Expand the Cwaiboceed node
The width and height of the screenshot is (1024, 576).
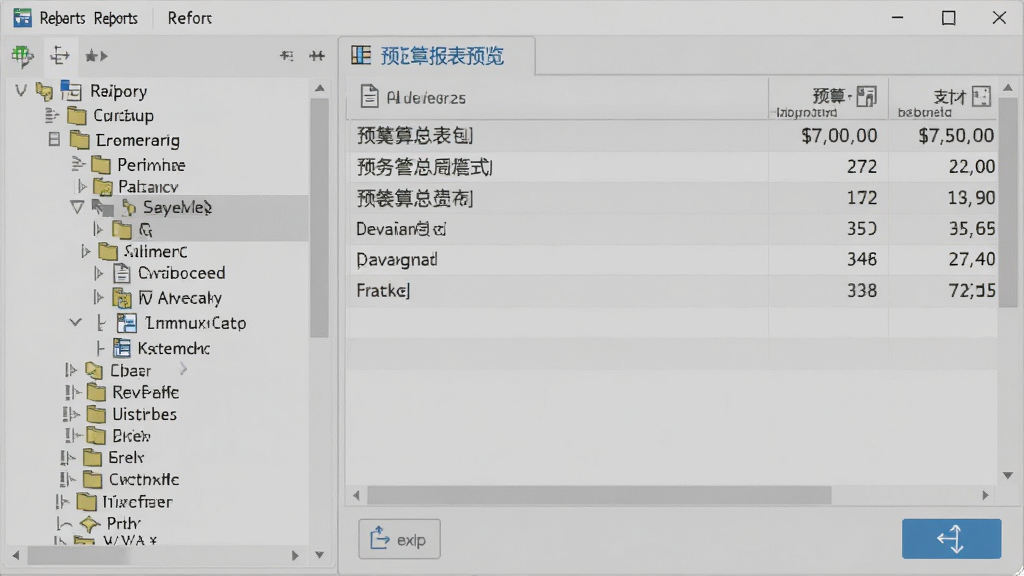click(98, 273)
